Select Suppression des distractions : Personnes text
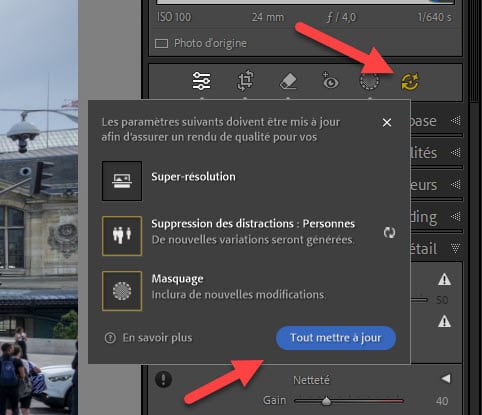 pos(253,224)
